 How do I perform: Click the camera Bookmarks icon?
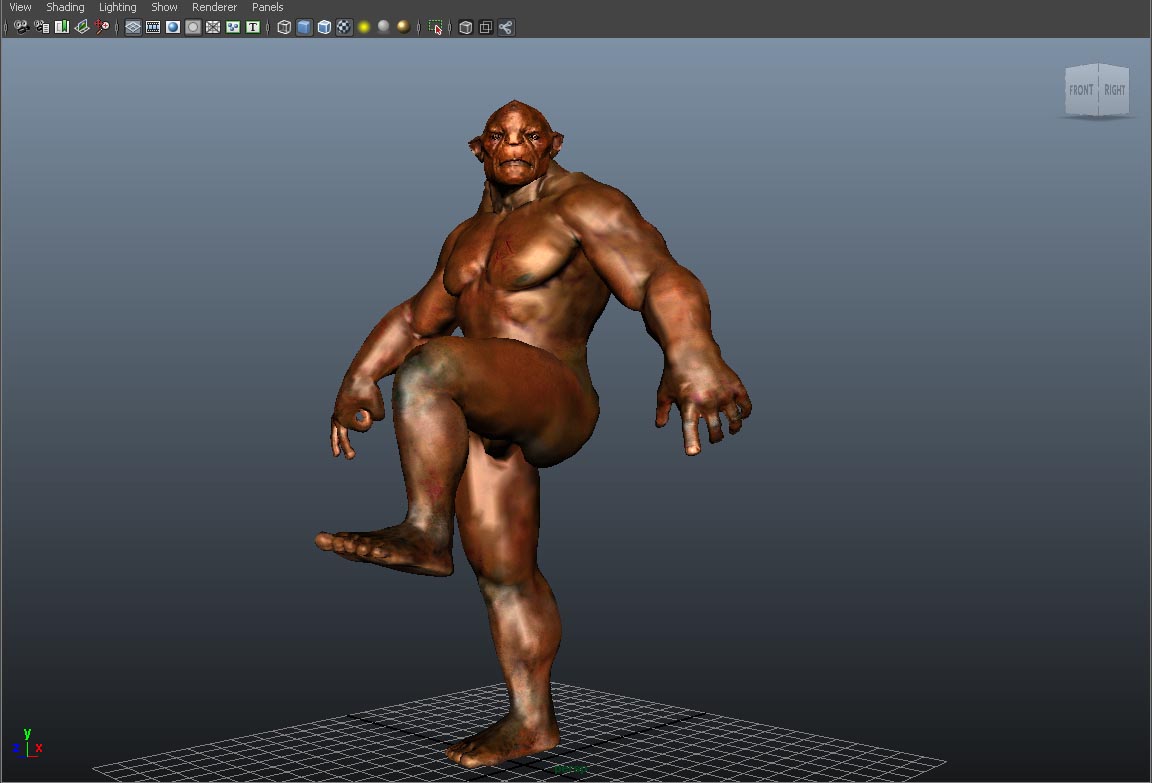tap(62, 27)
